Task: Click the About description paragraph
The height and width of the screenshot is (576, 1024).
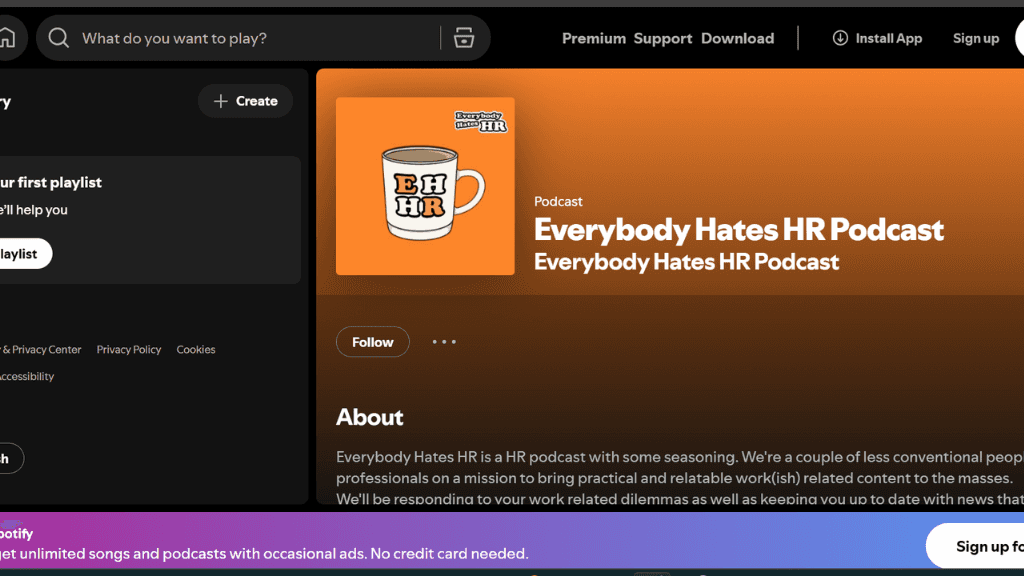Action: click(680, 477)
